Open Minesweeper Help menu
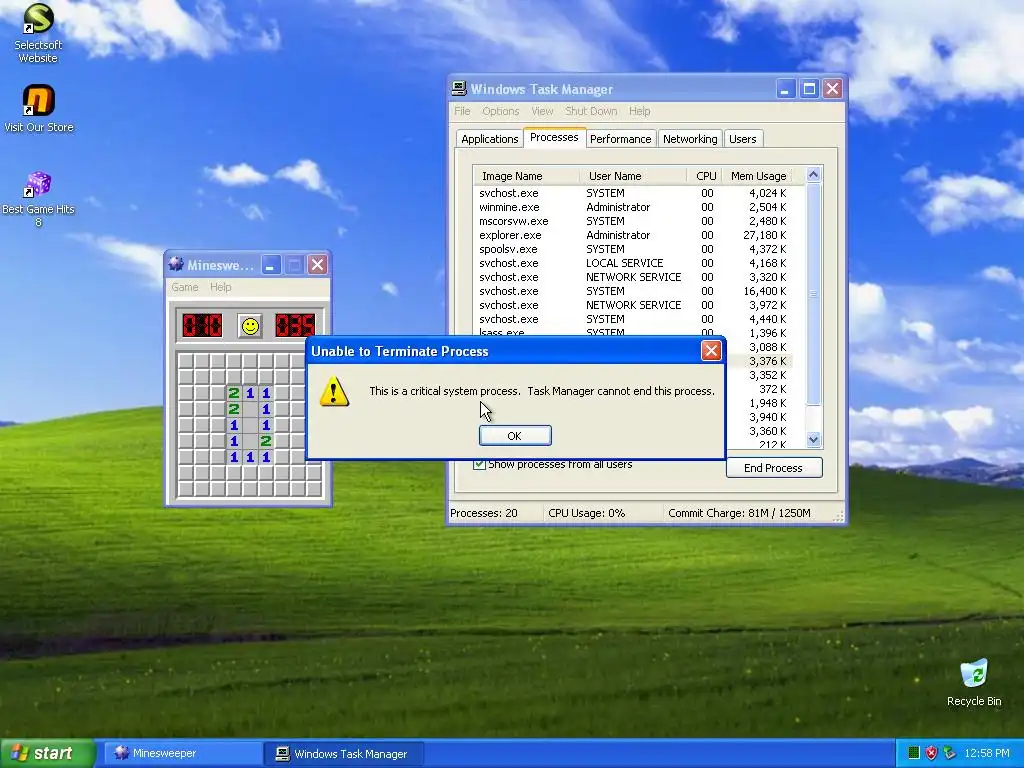The height and width of the screenshot is (768, 1024). click(x=220, y=287)
